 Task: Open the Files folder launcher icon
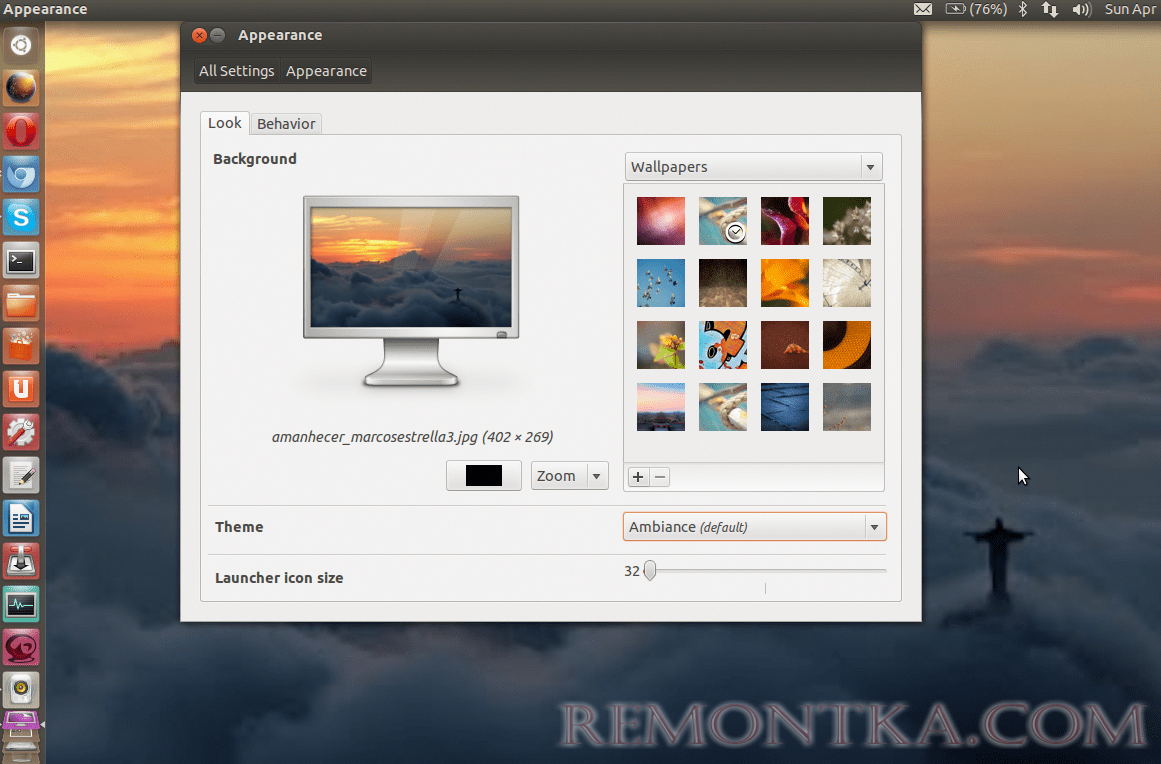(21, 304)
